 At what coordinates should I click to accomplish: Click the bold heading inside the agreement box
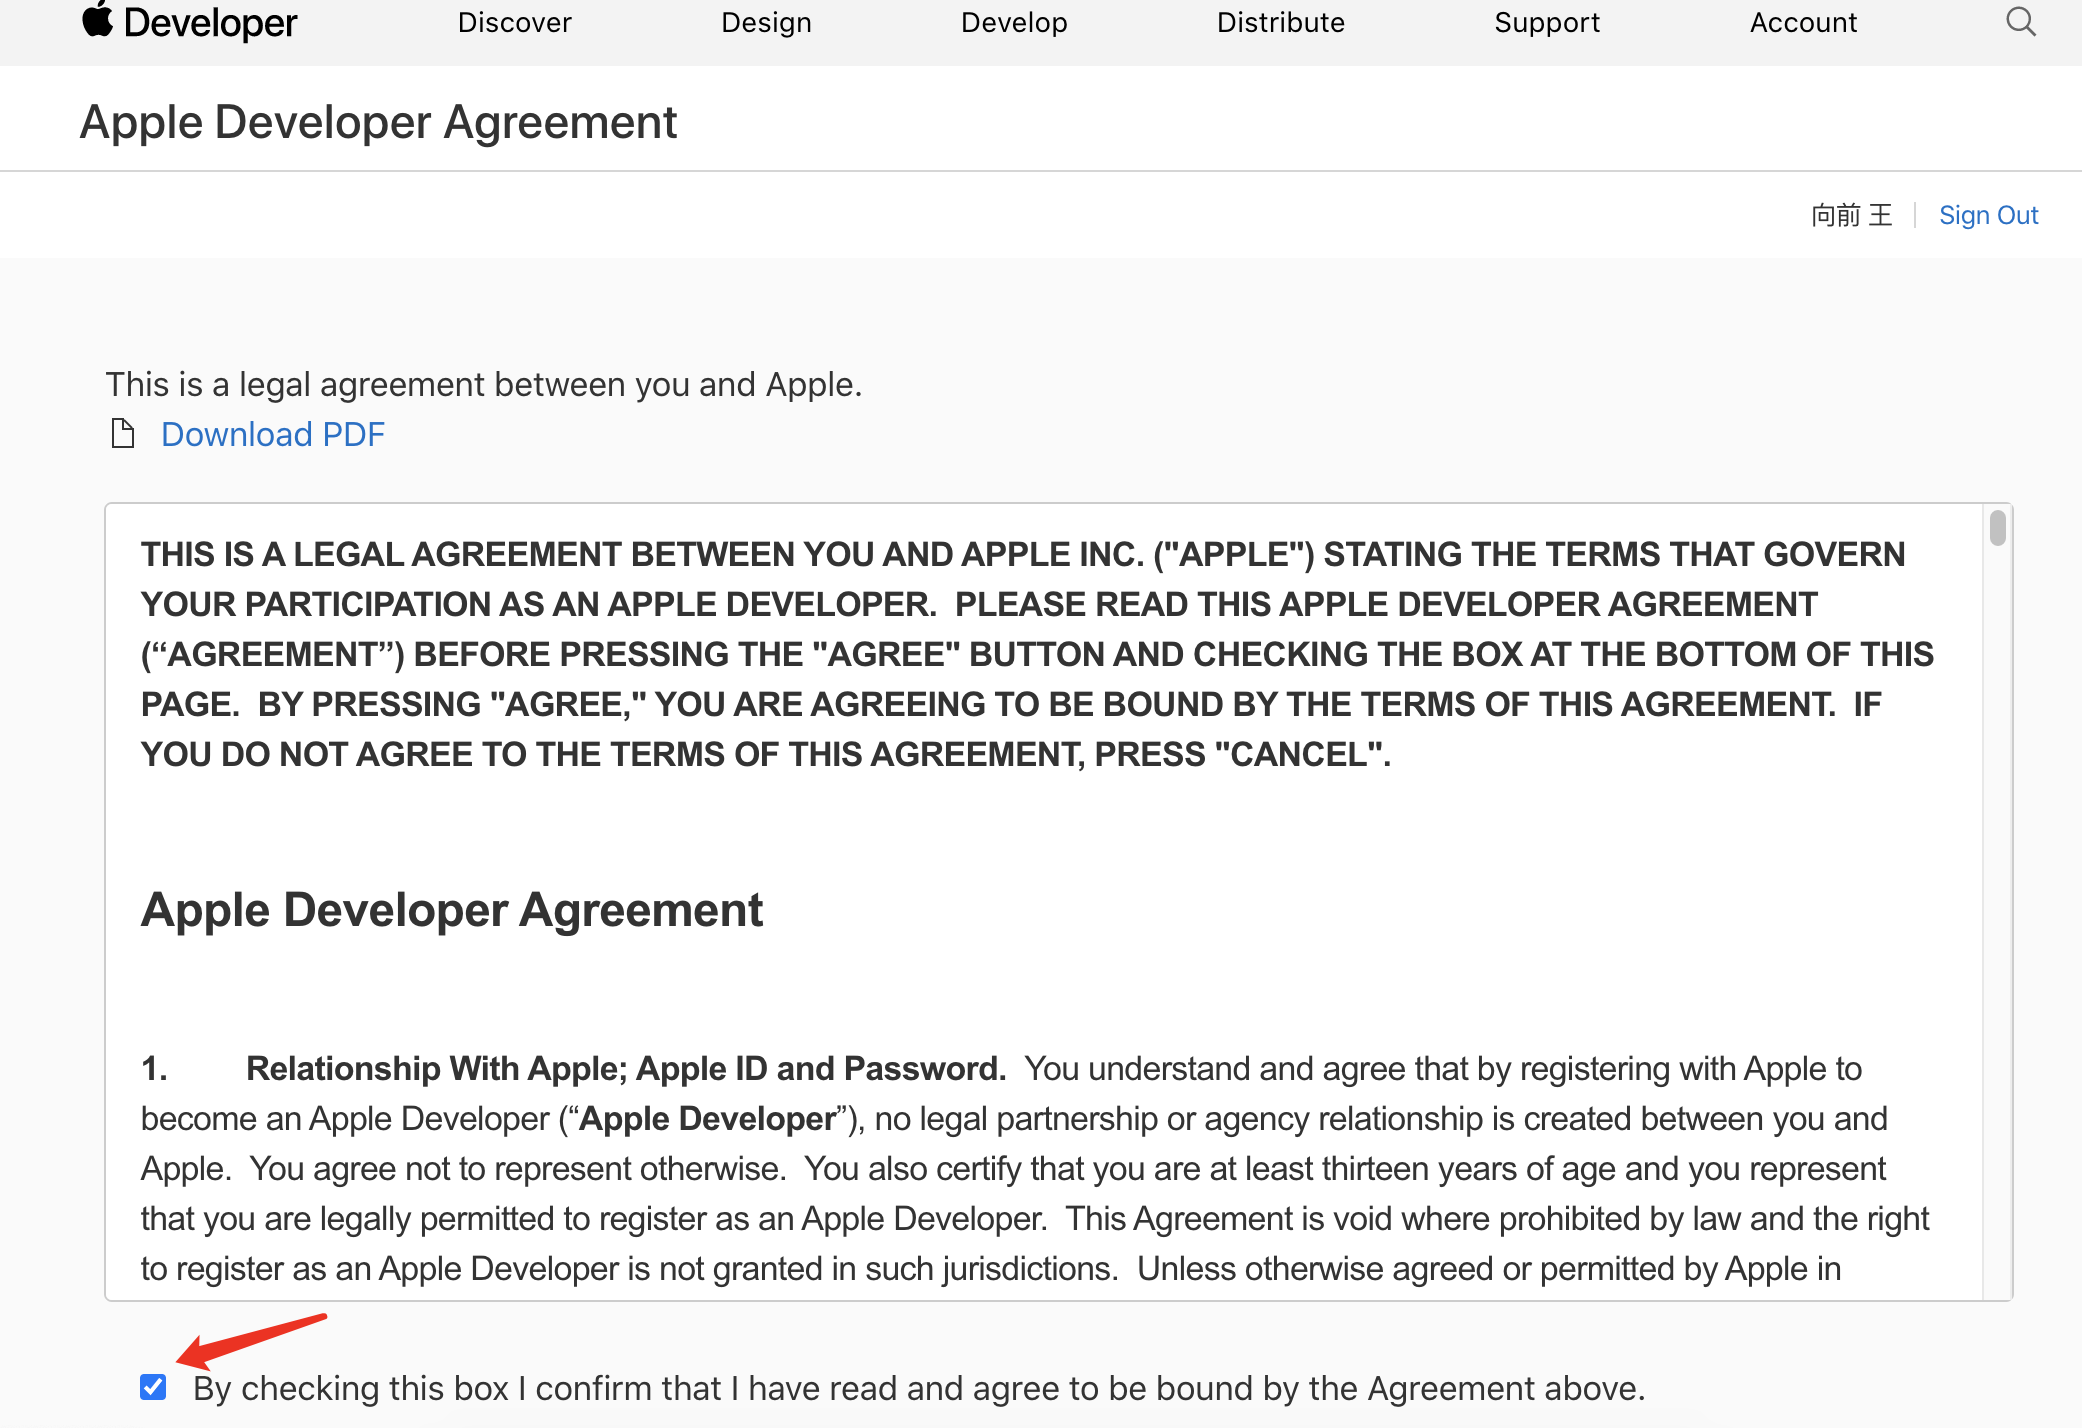click(x=451, y=910)
